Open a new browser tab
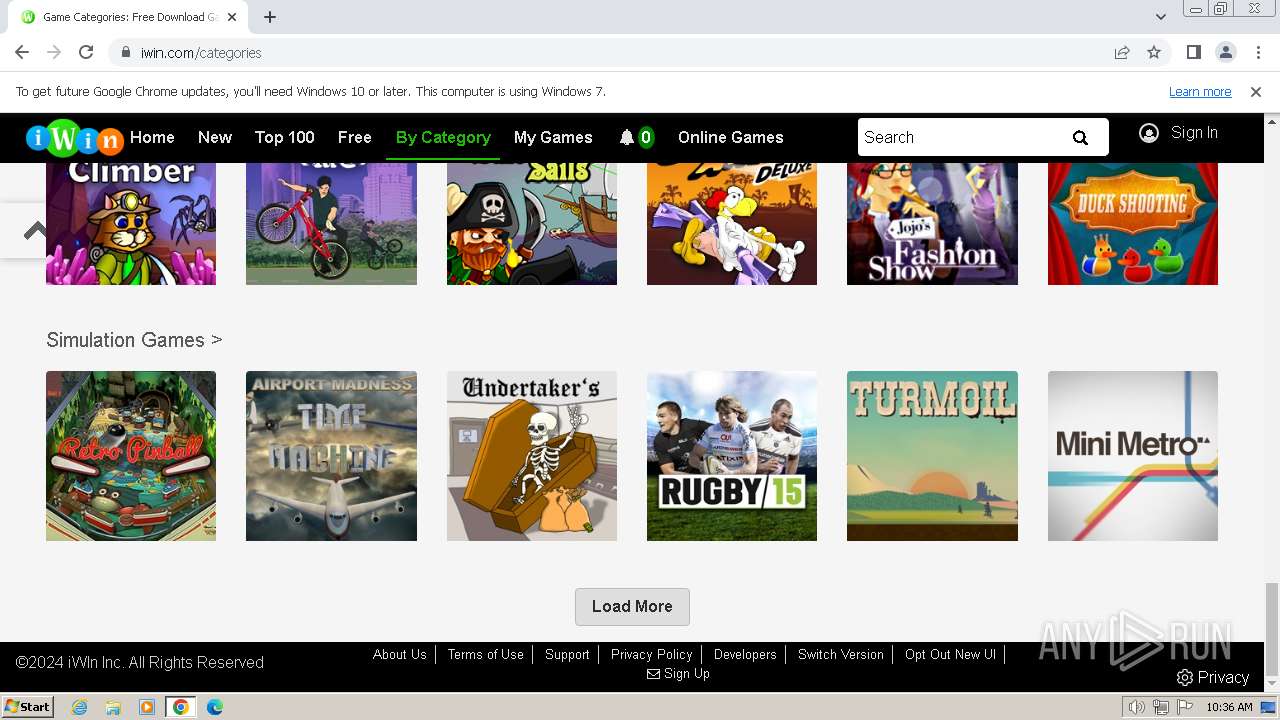Image resolution: width=1280 pixels, height=720 pixels. tap(270, 17)
